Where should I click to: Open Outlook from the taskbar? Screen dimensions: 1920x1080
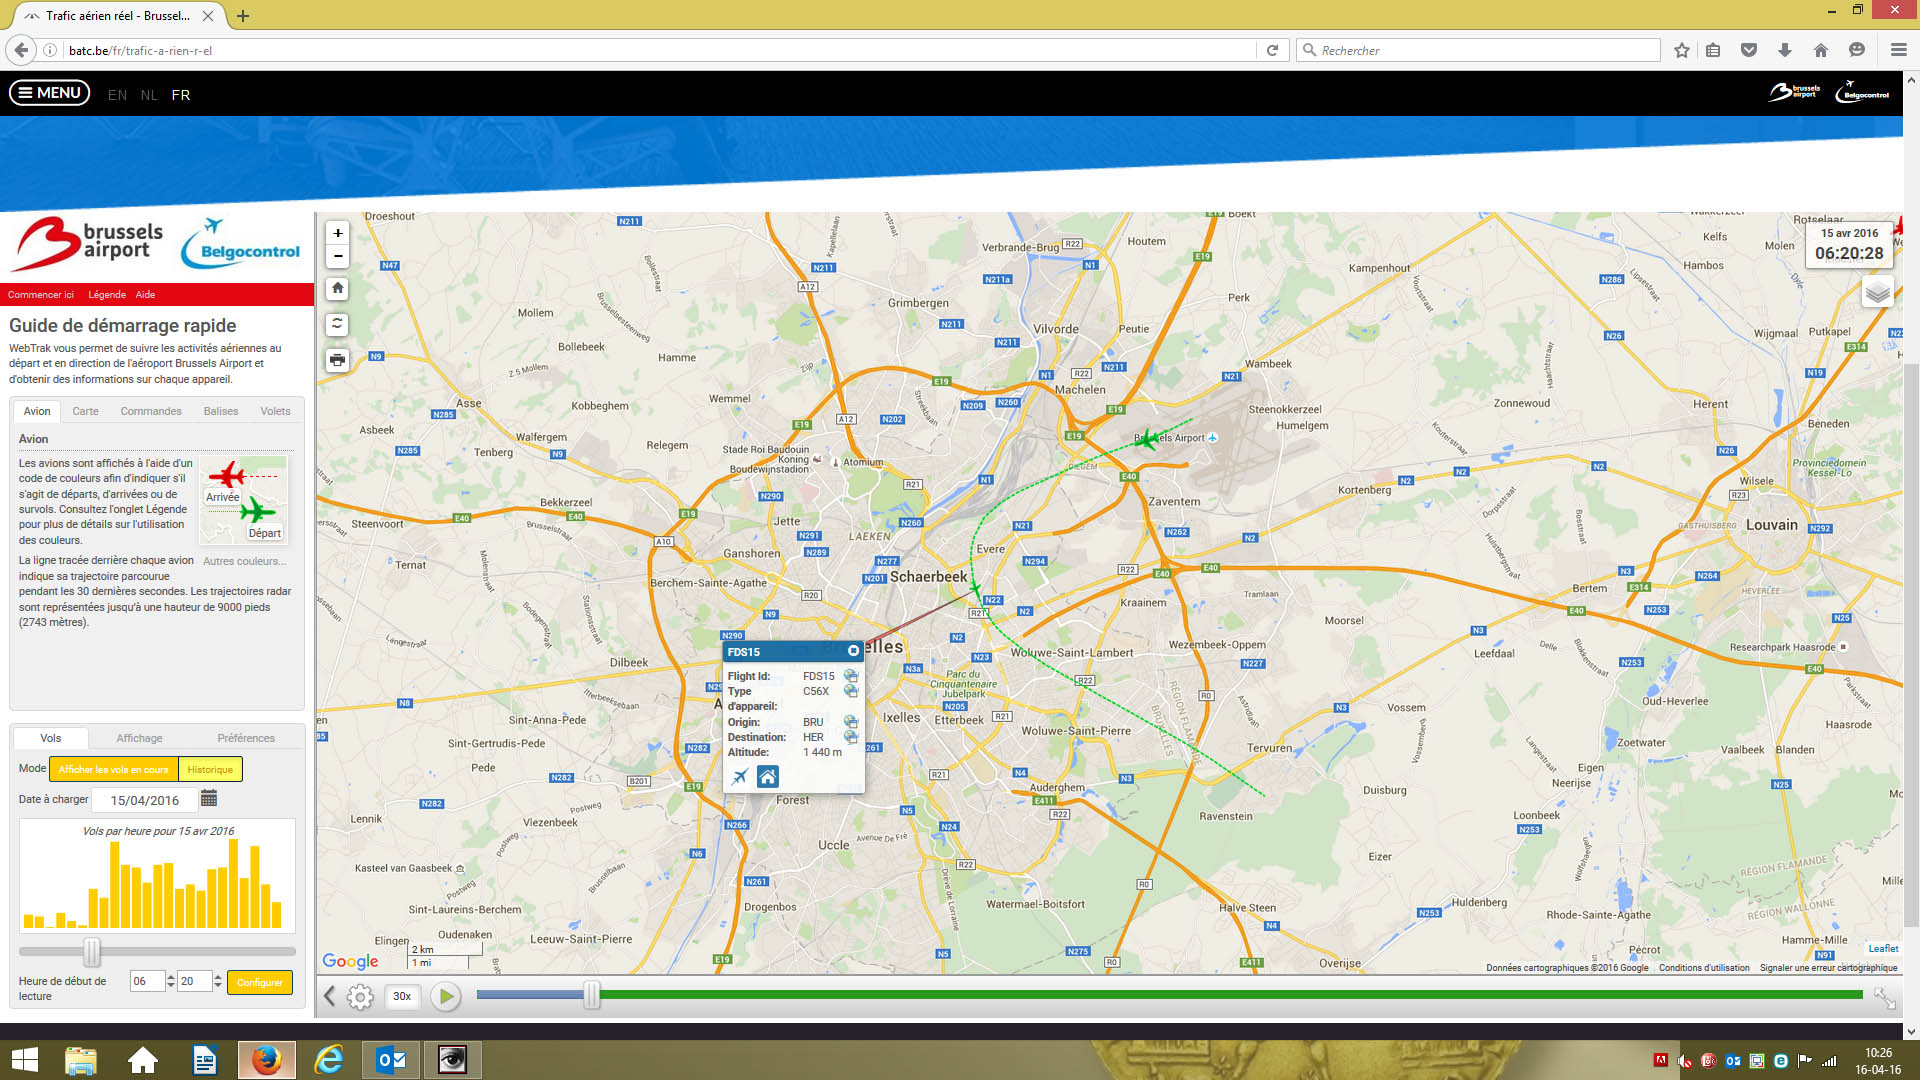point(390,1059)
